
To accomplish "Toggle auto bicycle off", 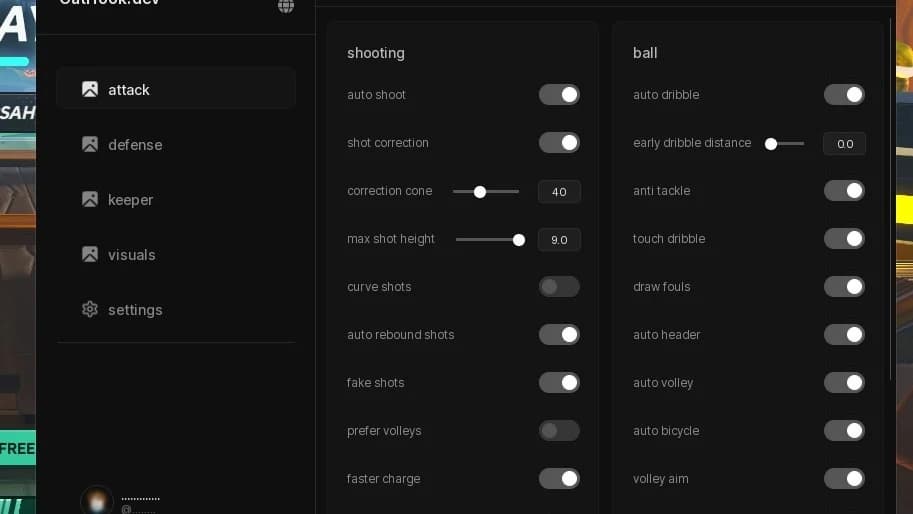I will click(x=844, y=431).
